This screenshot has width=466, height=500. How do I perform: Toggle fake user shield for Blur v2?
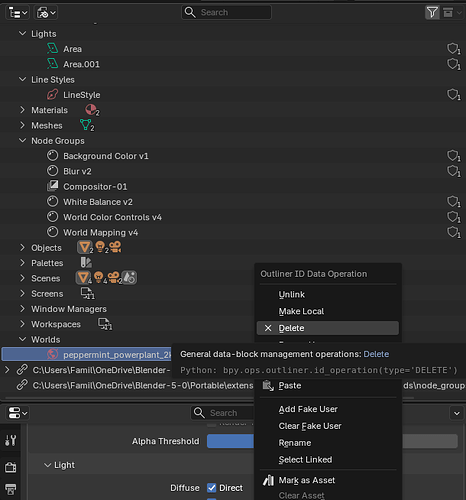pos(454,171)
